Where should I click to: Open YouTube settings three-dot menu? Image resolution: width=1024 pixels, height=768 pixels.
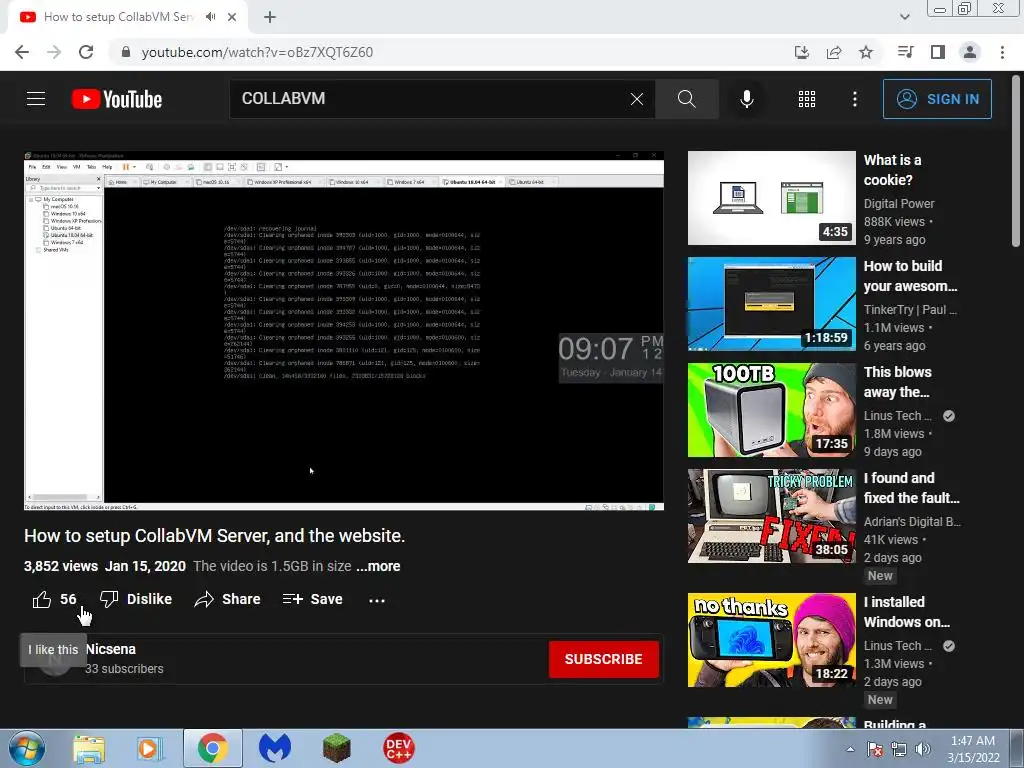click(x=854, y=99)
